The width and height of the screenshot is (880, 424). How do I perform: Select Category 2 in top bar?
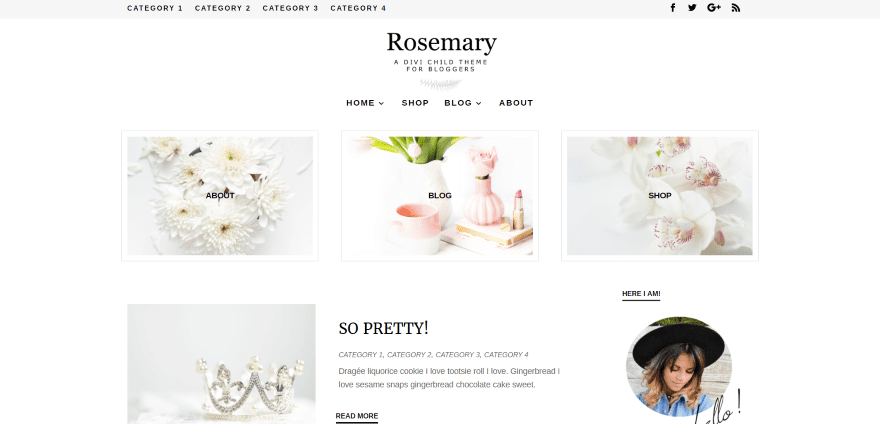click(223, 8)
